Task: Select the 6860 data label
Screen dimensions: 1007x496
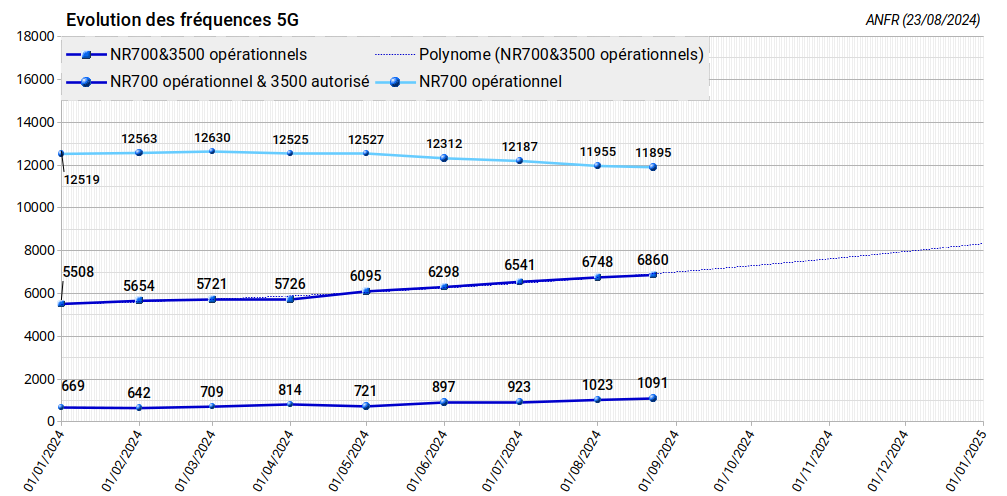Action: [653, 260]
